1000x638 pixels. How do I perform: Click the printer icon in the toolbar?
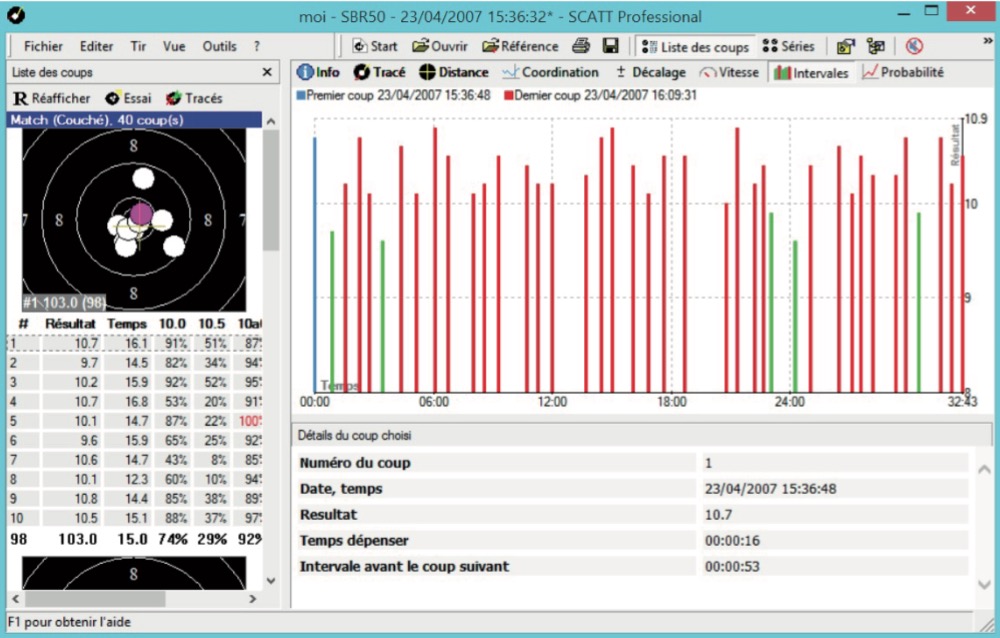pyautogui.click(x=580, y=46)
